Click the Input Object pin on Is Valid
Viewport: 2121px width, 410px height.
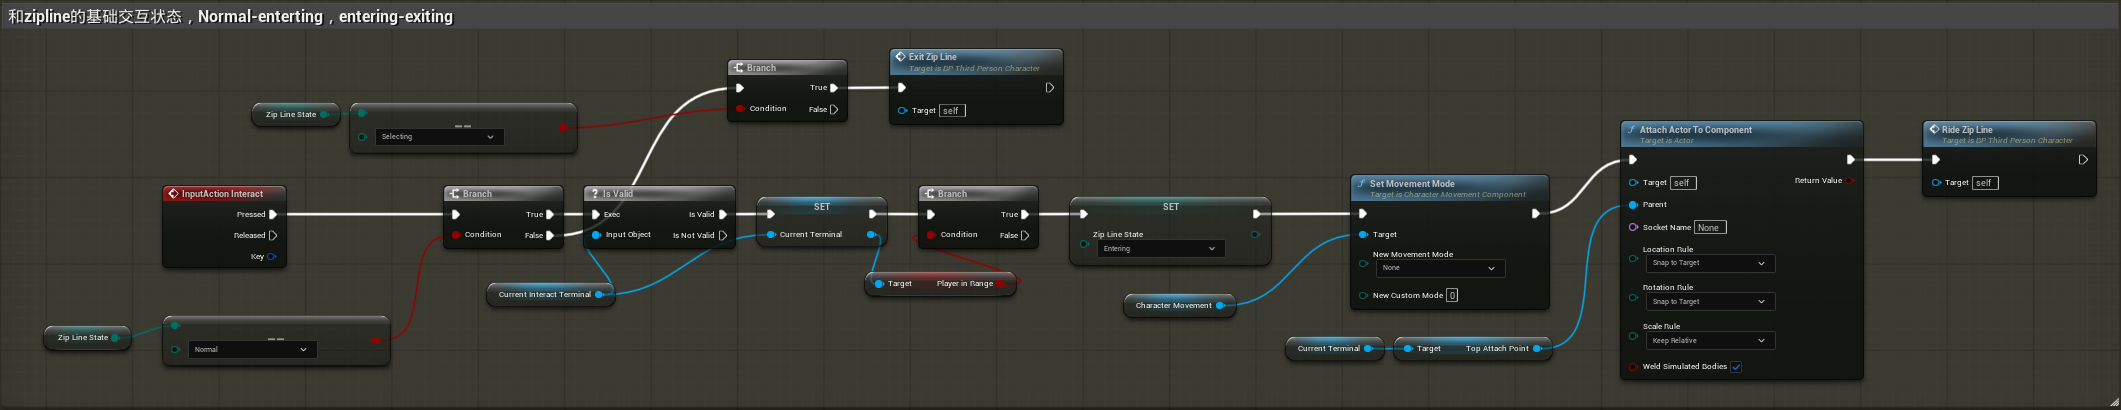(x=596, y=235)
